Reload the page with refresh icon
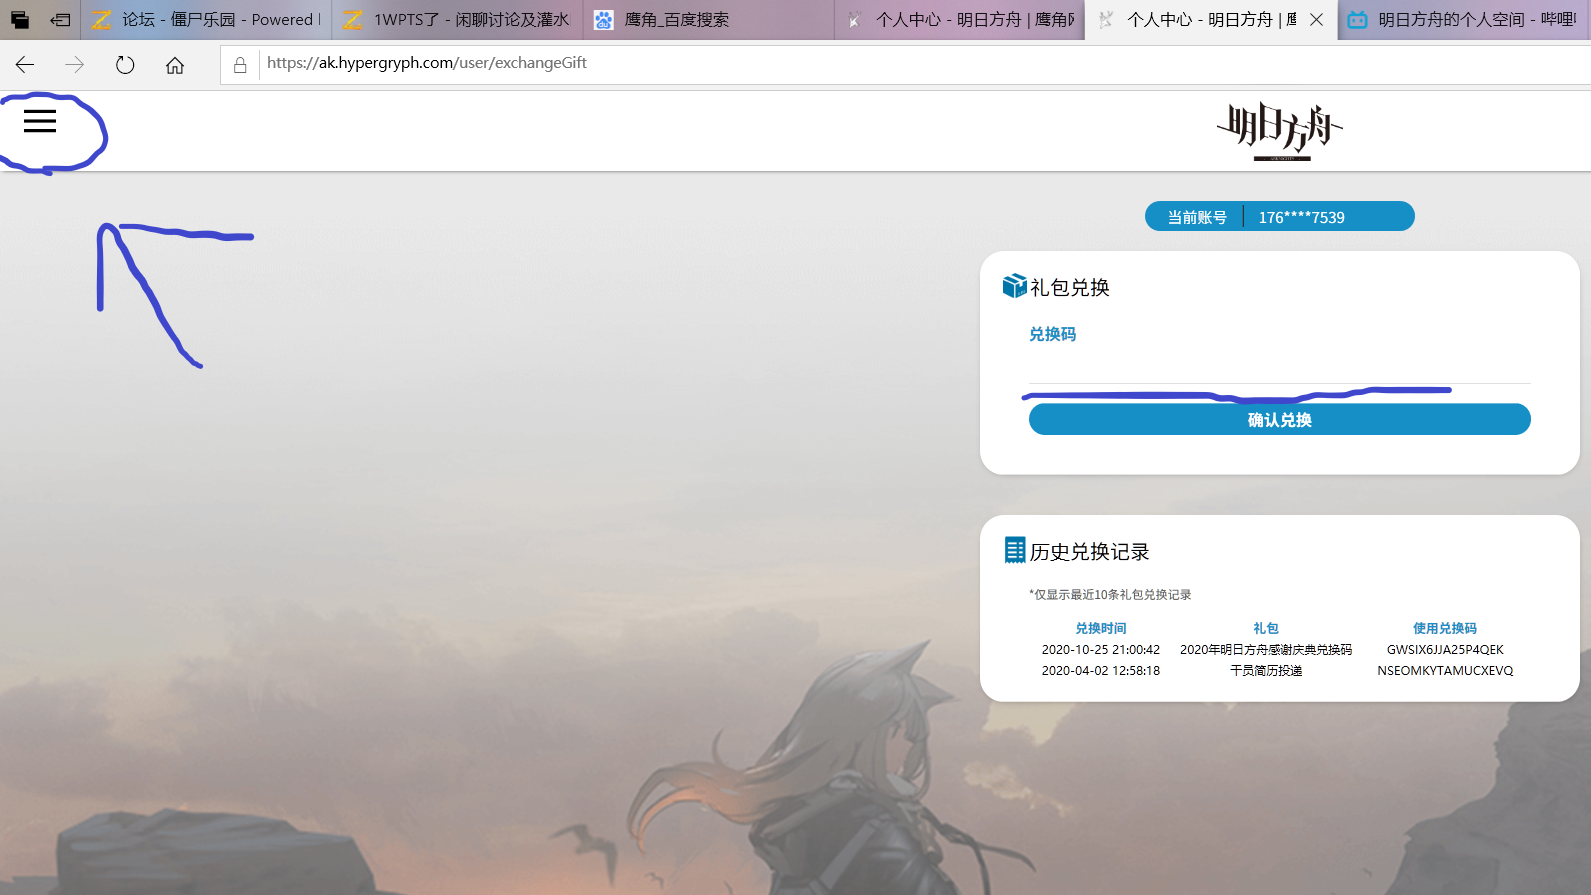Image resolution: width=1591 pixels, height=895 pixels. pos(125,65)
